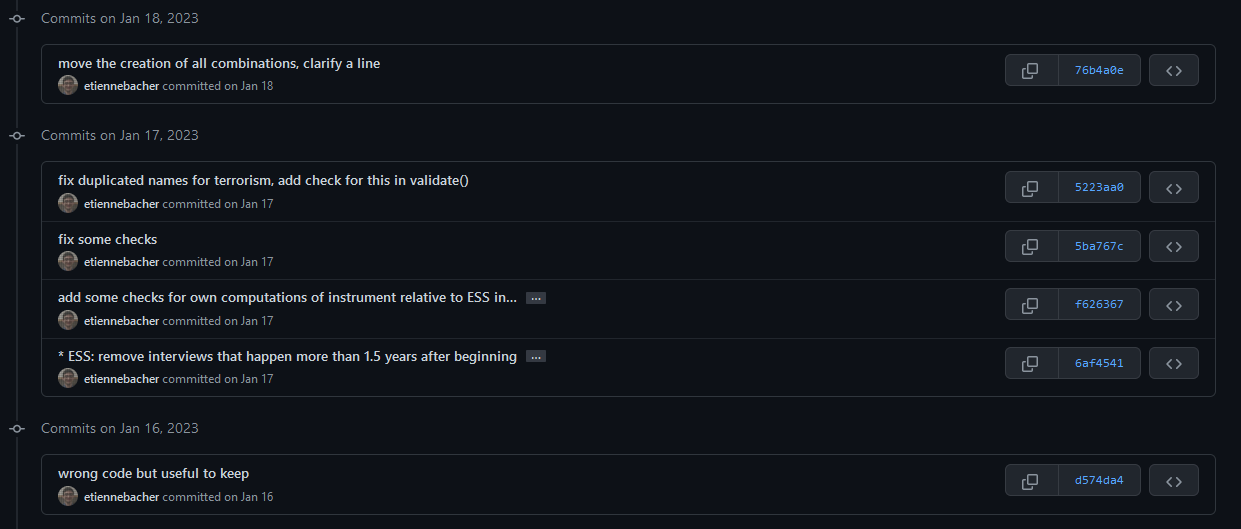Screen dimensions: 1241x529
Task: Click etiennebacher username on Jan 16 commit
Action: click(x=121, y=497)
